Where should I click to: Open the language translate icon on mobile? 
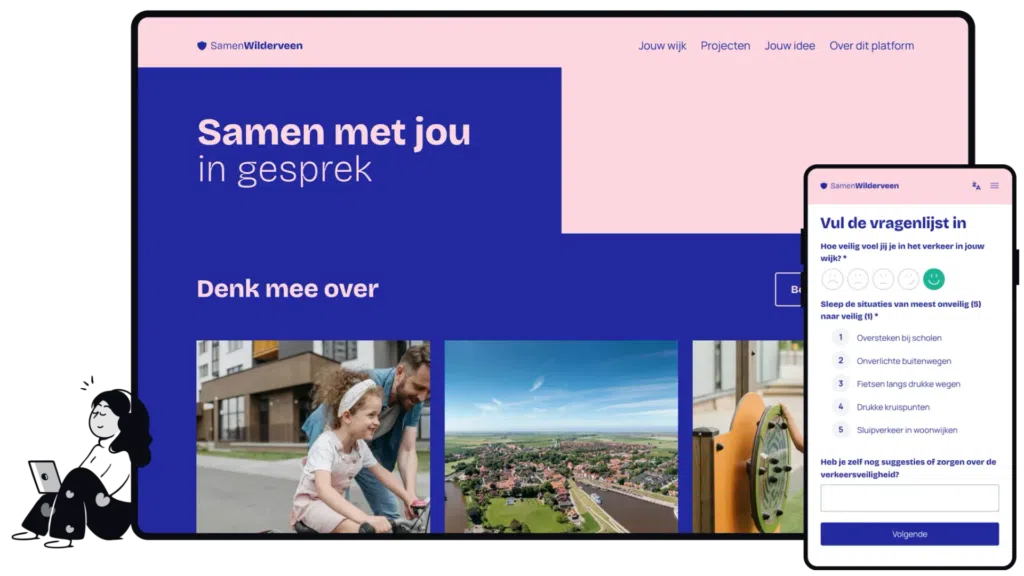tap(976, 186)
